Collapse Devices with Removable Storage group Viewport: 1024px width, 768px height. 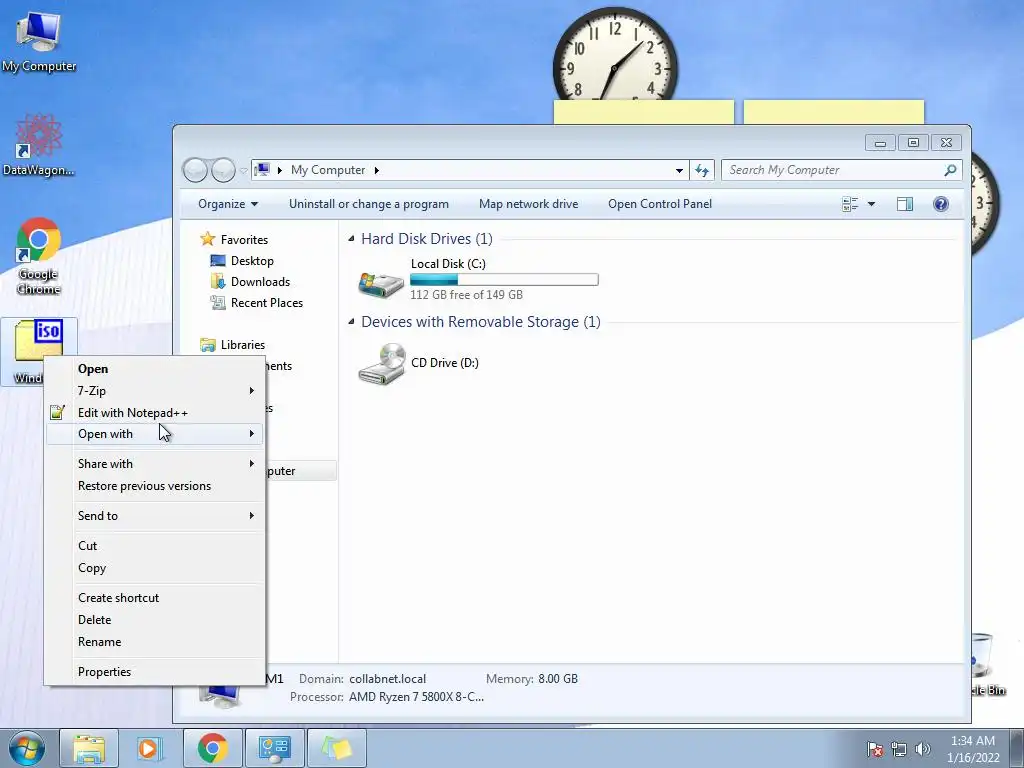point(351,321)
